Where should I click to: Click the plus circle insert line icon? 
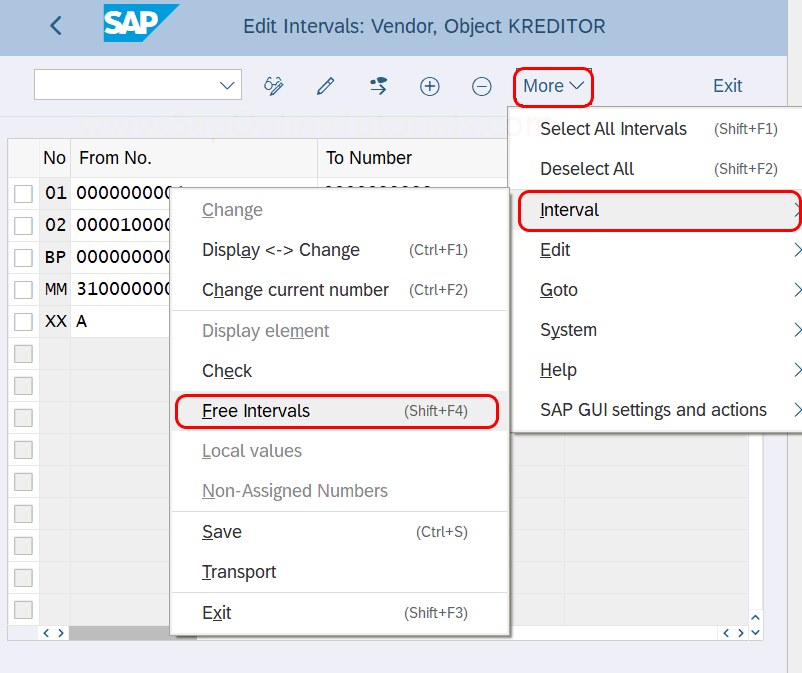(430, 86)
